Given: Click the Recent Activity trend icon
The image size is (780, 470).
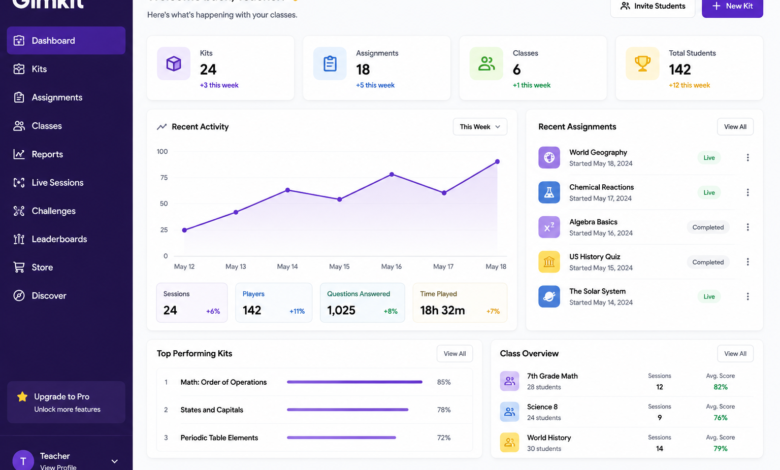Looking at the screenshot, I should pyautogui.click(x=162, y=127).
